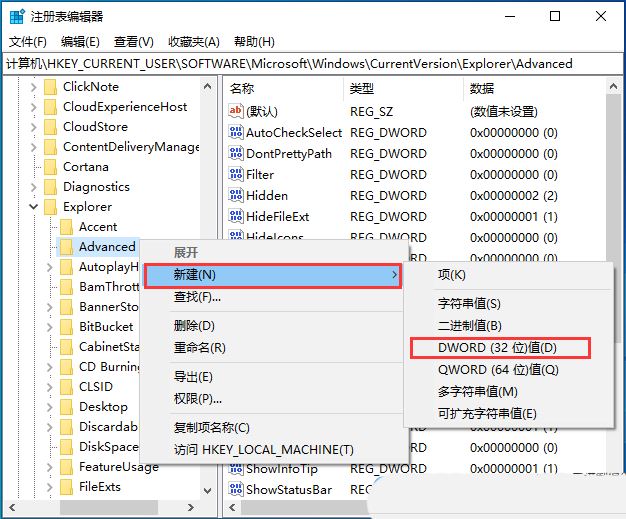Click the Desktop folder icon

coord(66,406)
